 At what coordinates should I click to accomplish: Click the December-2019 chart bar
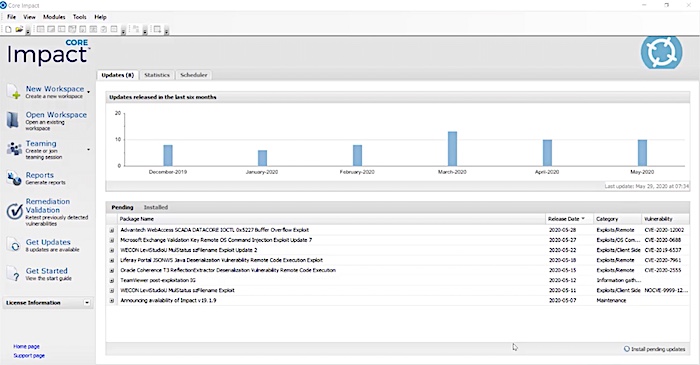168,155
